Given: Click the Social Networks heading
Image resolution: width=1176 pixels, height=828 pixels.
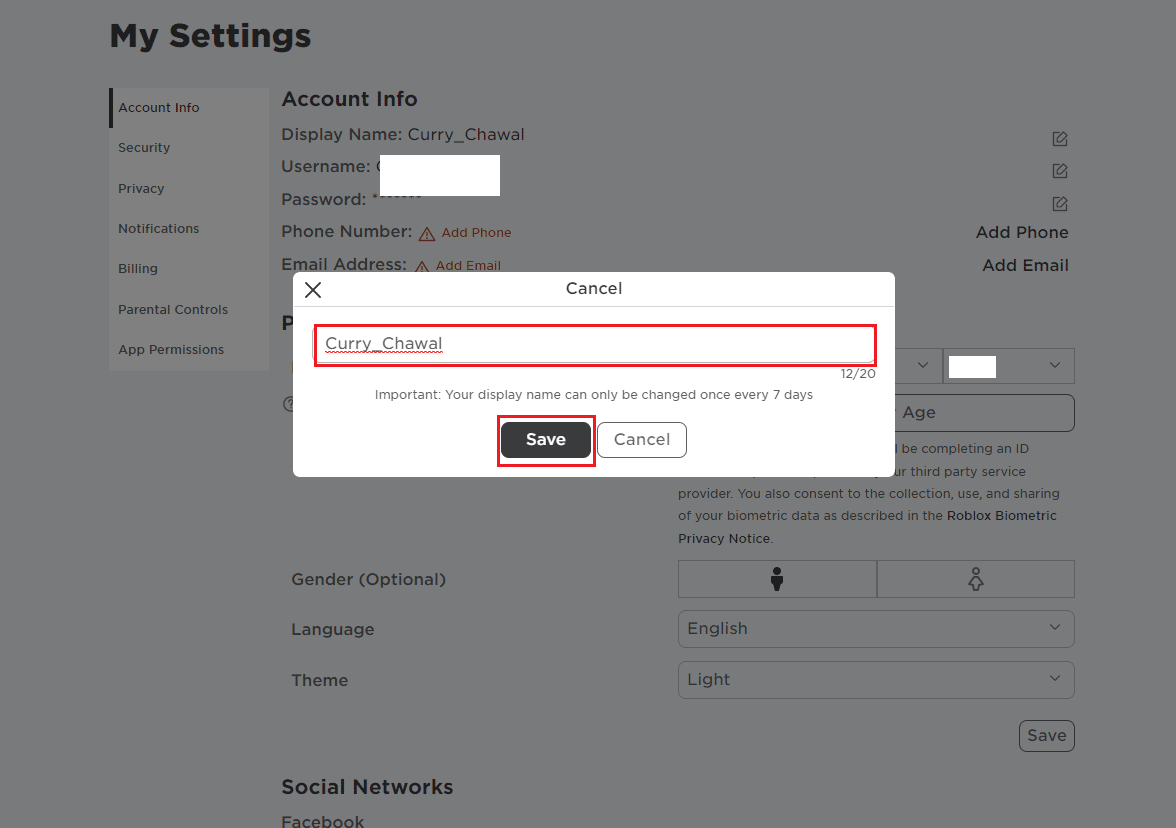Looking at the screenshot, I should point(367,787).
